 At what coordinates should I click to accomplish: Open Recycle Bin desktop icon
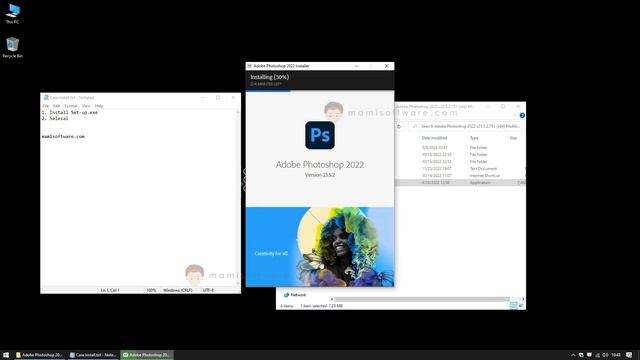(13, 47)
